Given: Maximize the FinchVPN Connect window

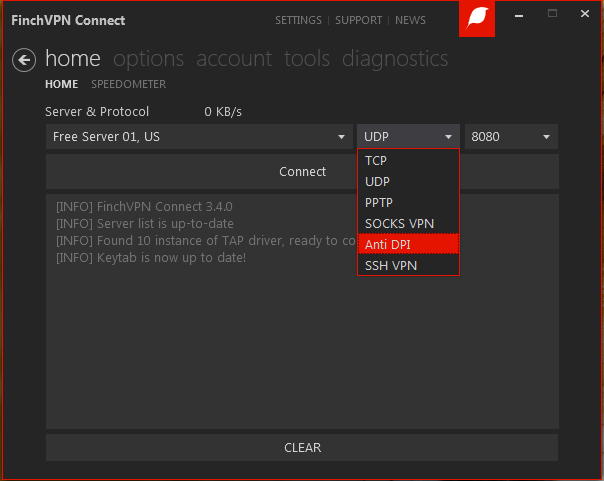Looking at the screenshot, I should [552, 14].
